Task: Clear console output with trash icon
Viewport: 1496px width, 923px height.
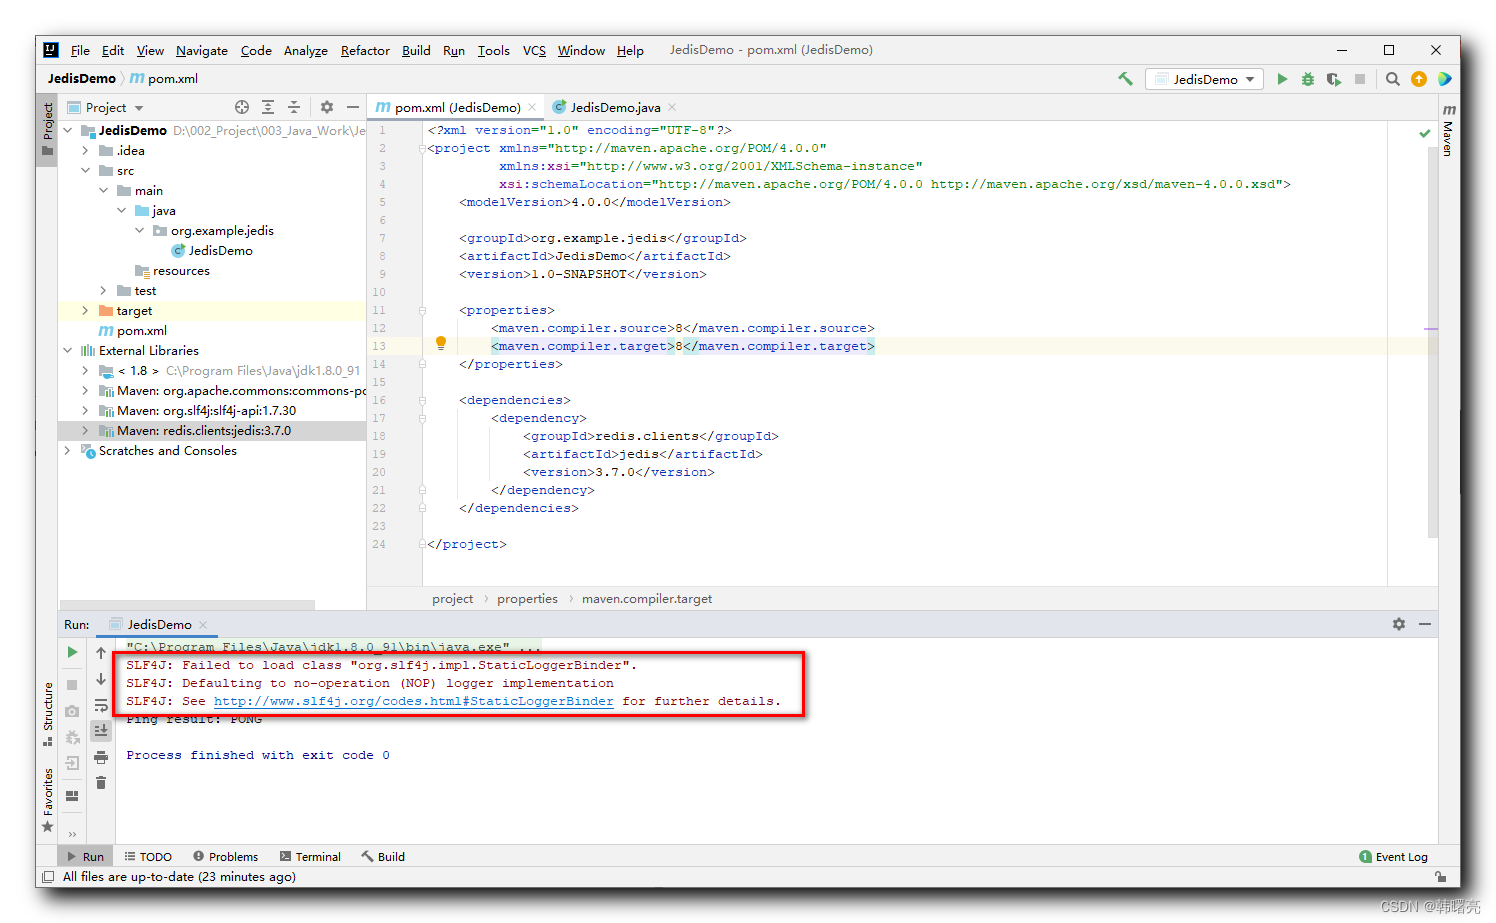Action: [x=101, y=783]
